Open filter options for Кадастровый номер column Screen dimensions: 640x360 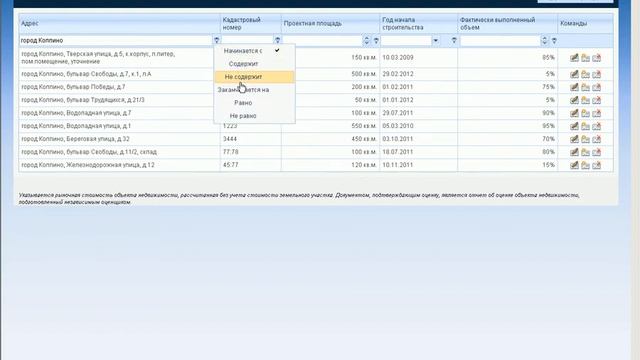point(278,40)
